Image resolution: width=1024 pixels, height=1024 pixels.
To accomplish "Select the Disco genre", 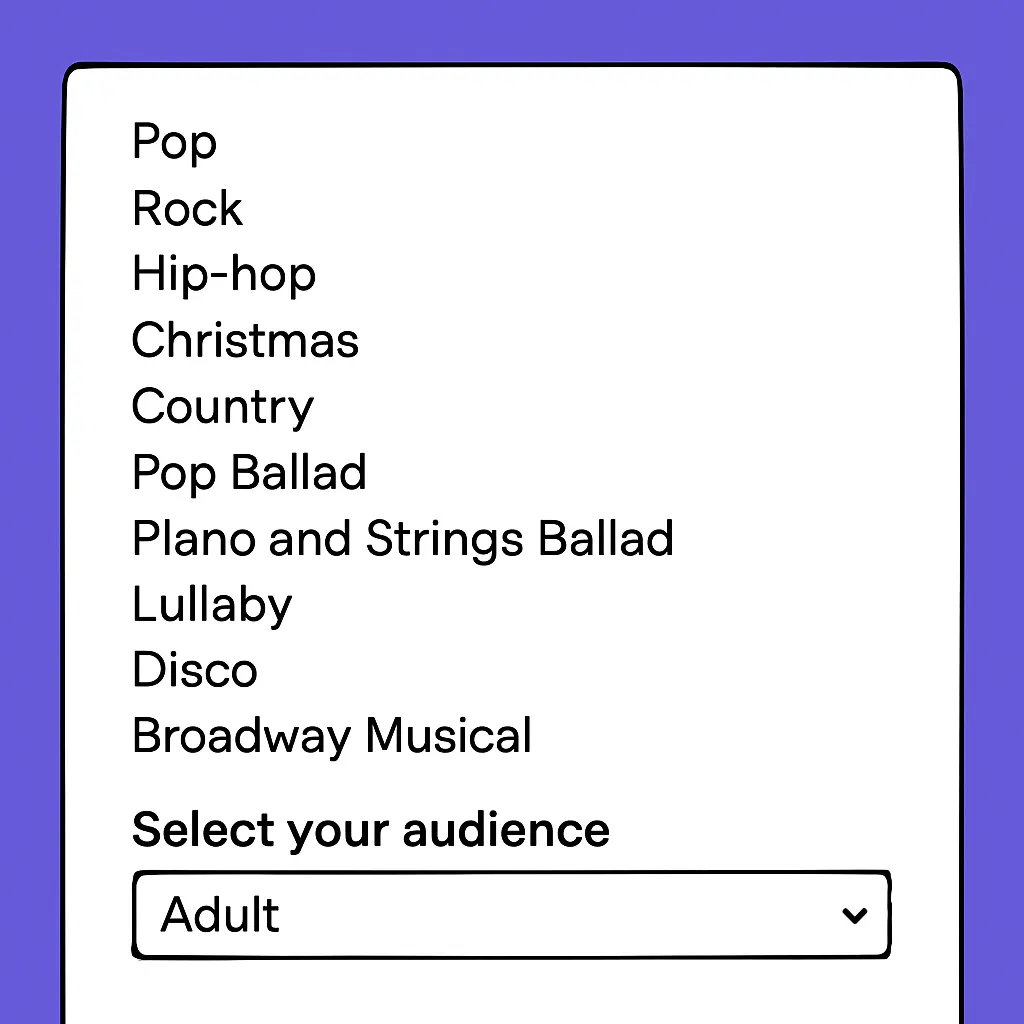I will click(x=194, y=670).
